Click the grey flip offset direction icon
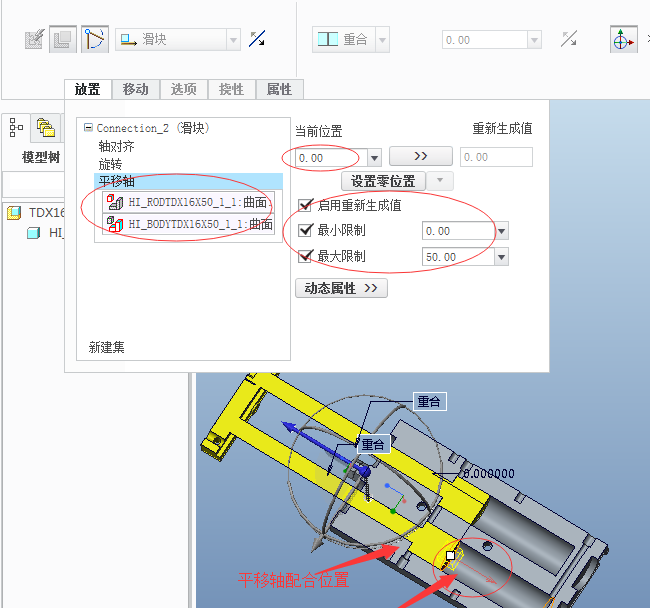 click(569, 39)
